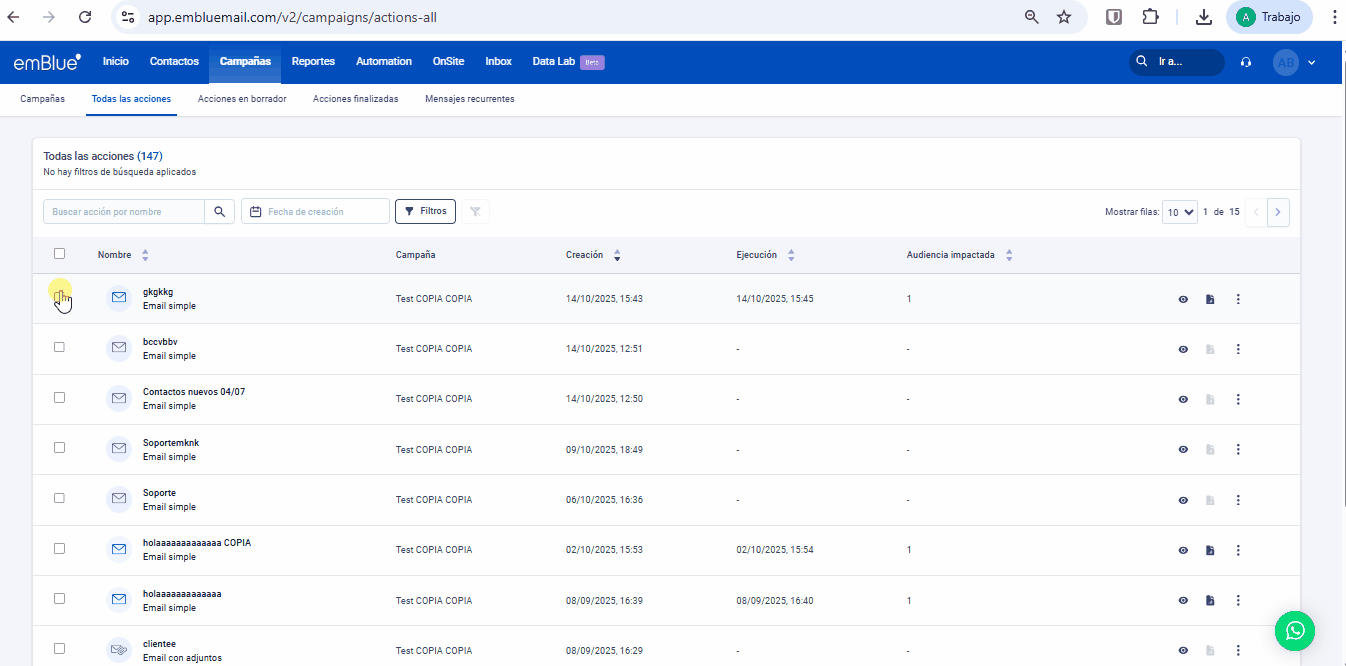Image resolution: width=1346 pixels, height=666 pixels.
Task: Open the Mensajes recurrentes tab
Action: click(x=469, y=99)
